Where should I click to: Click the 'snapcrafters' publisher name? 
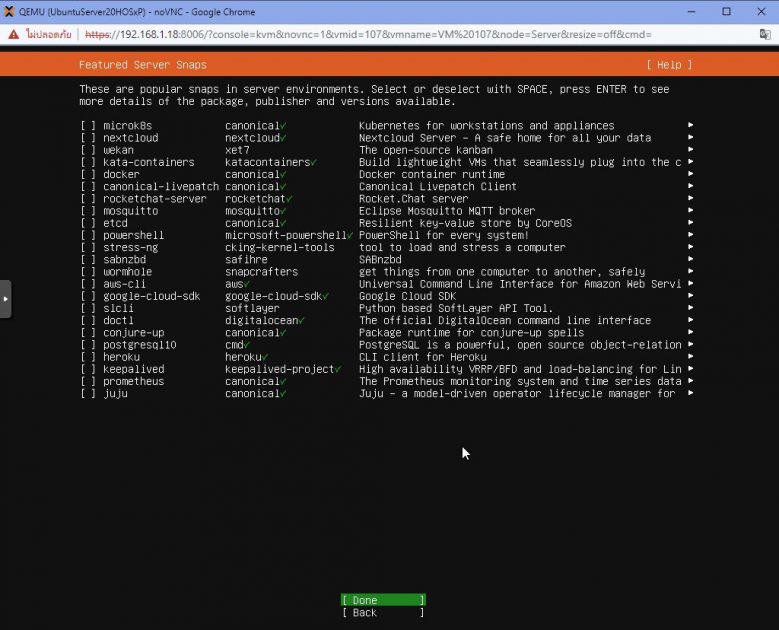pyautogui.click(x=261, y=272)
